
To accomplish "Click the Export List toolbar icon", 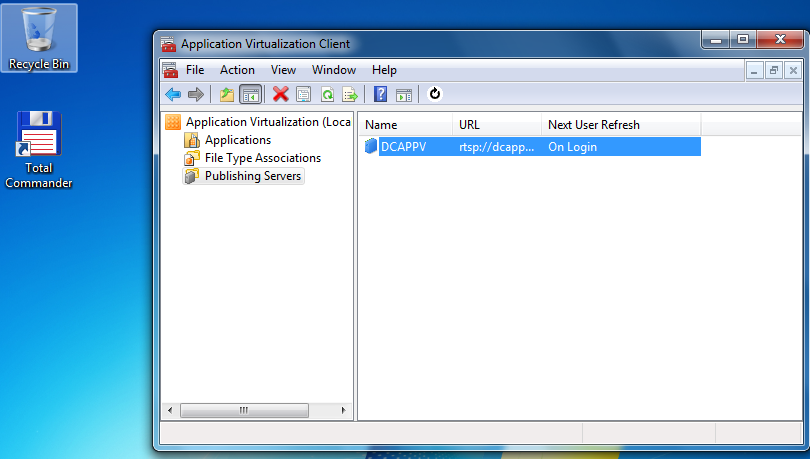I will pos(350,94).
